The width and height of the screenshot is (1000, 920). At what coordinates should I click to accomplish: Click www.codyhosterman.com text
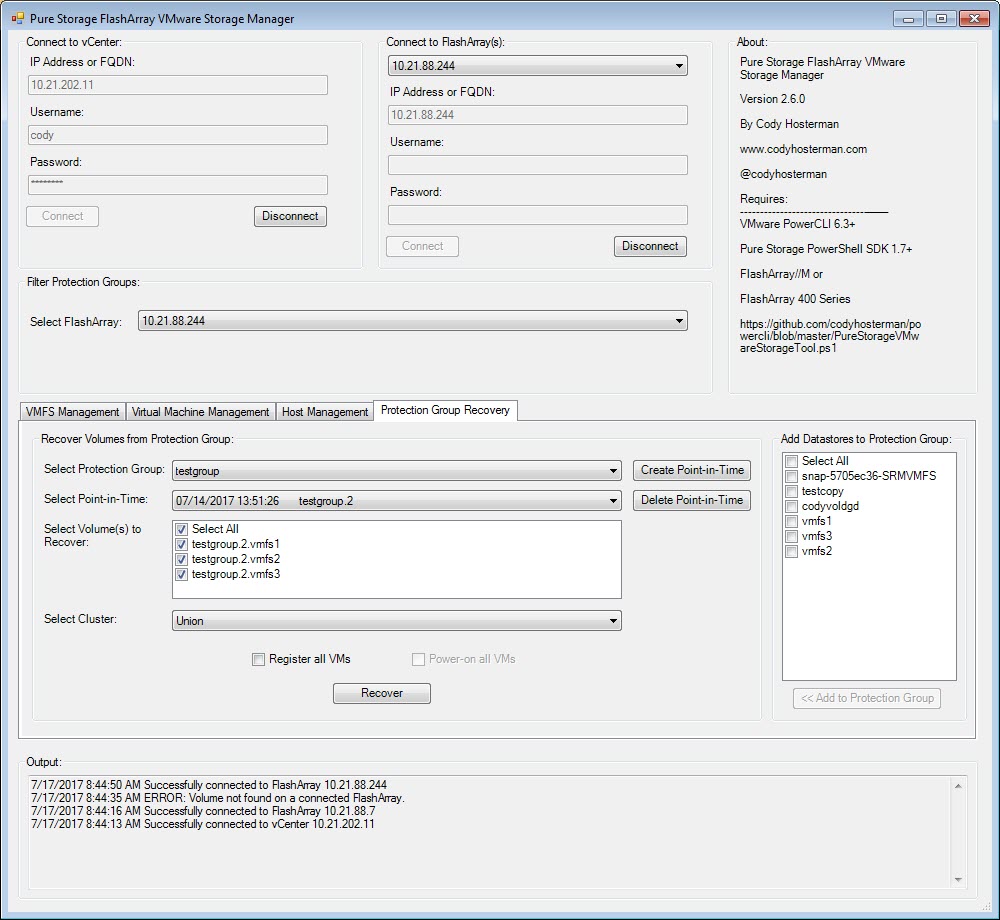point(803,149)
